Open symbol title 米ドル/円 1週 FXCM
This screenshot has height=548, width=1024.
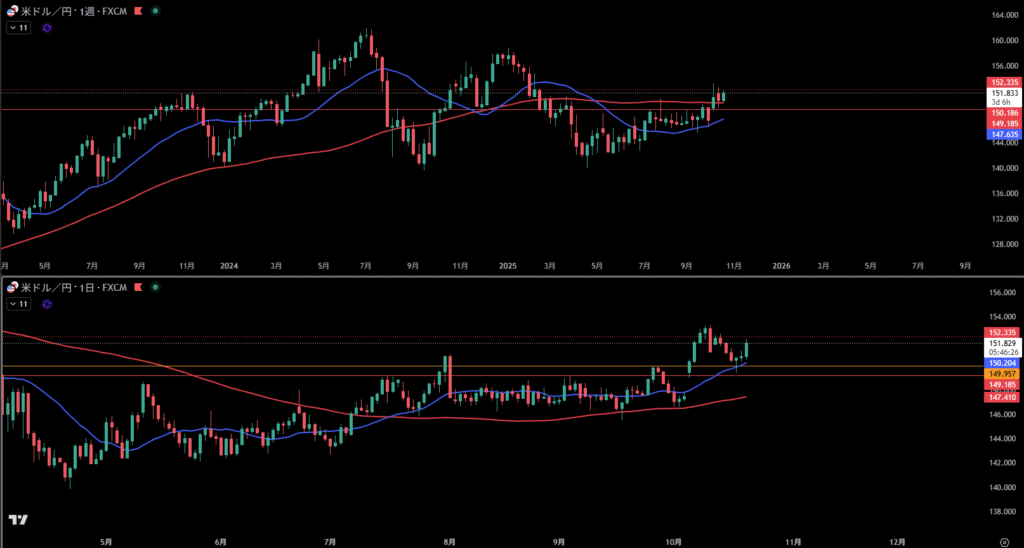click(75, 10)
